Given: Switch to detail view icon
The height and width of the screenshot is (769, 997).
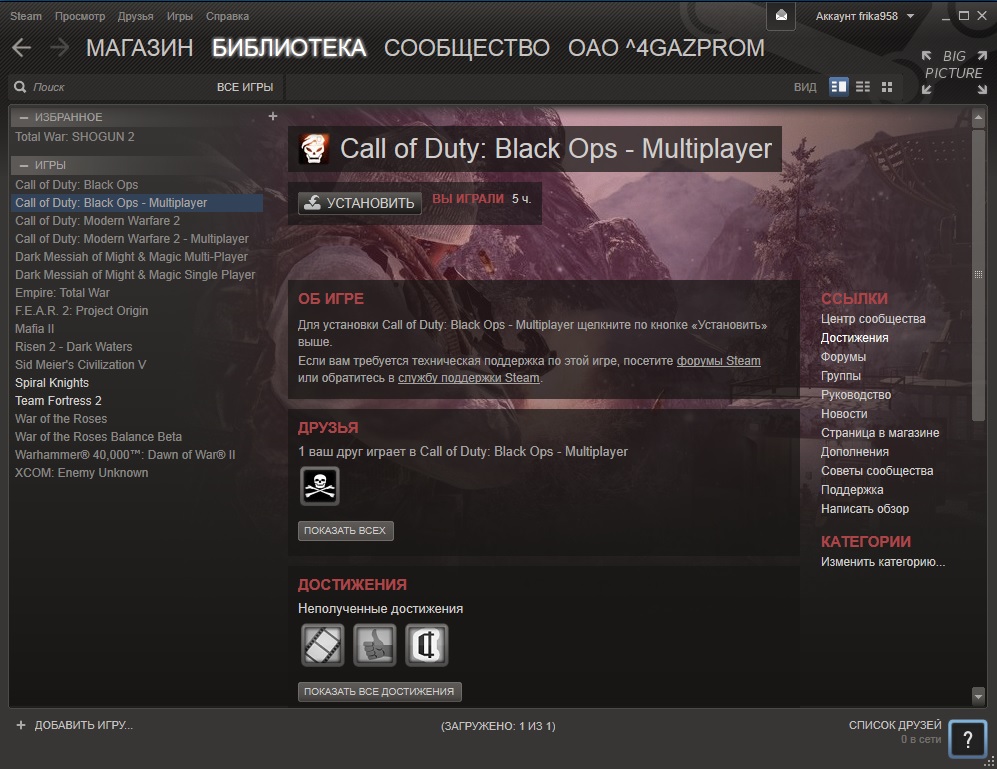Looking at the screenshot, I should tap(838, 87).
